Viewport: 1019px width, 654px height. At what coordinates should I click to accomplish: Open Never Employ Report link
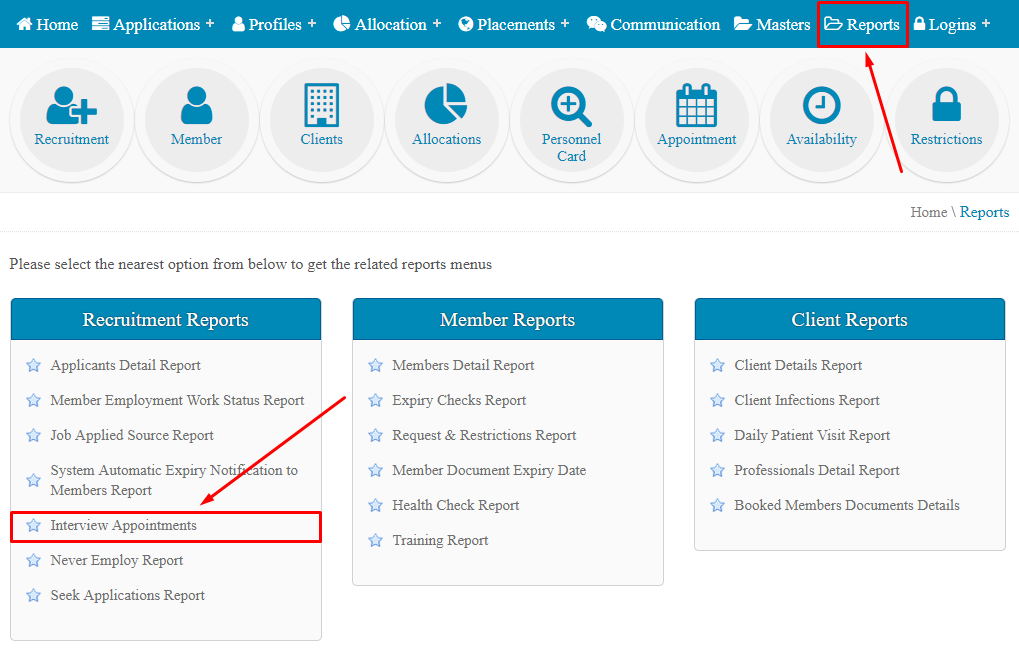click(117, 560)
